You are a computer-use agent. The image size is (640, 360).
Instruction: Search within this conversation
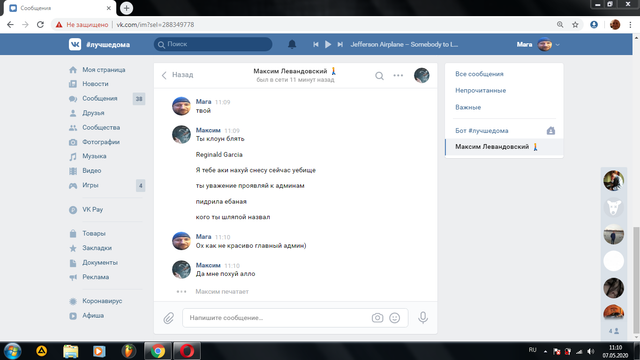tap(379, 76)
